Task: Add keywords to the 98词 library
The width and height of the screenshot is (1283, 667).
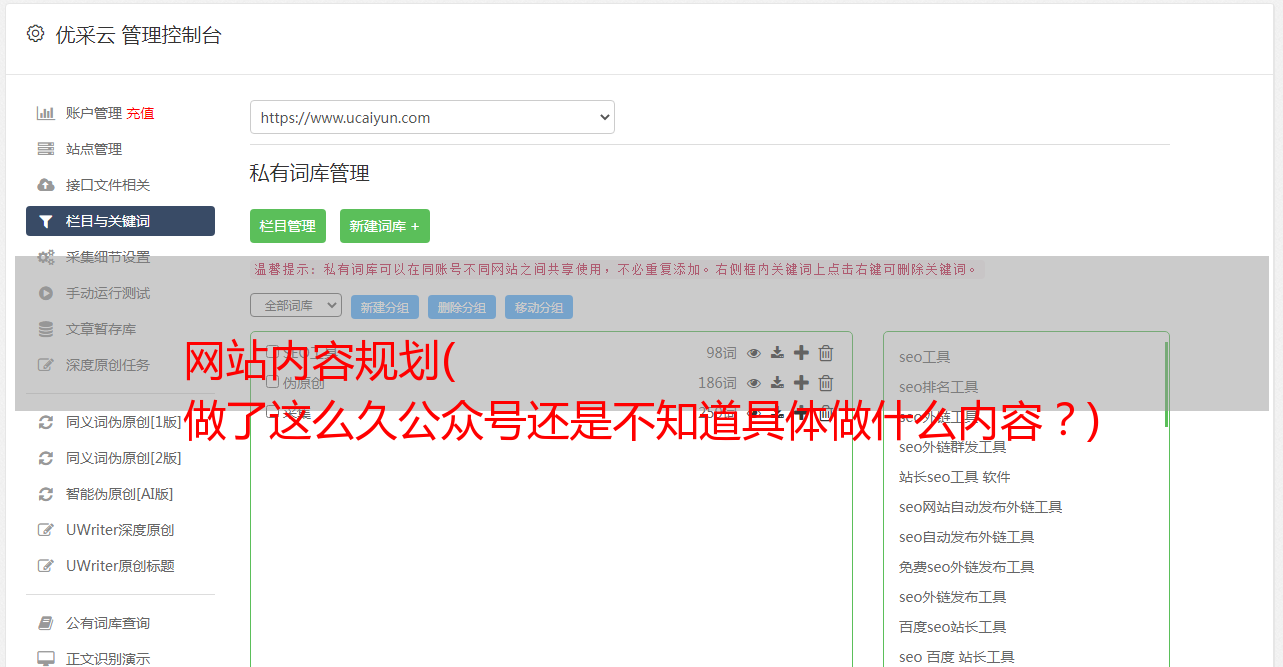Action: [x=801, y=353]
